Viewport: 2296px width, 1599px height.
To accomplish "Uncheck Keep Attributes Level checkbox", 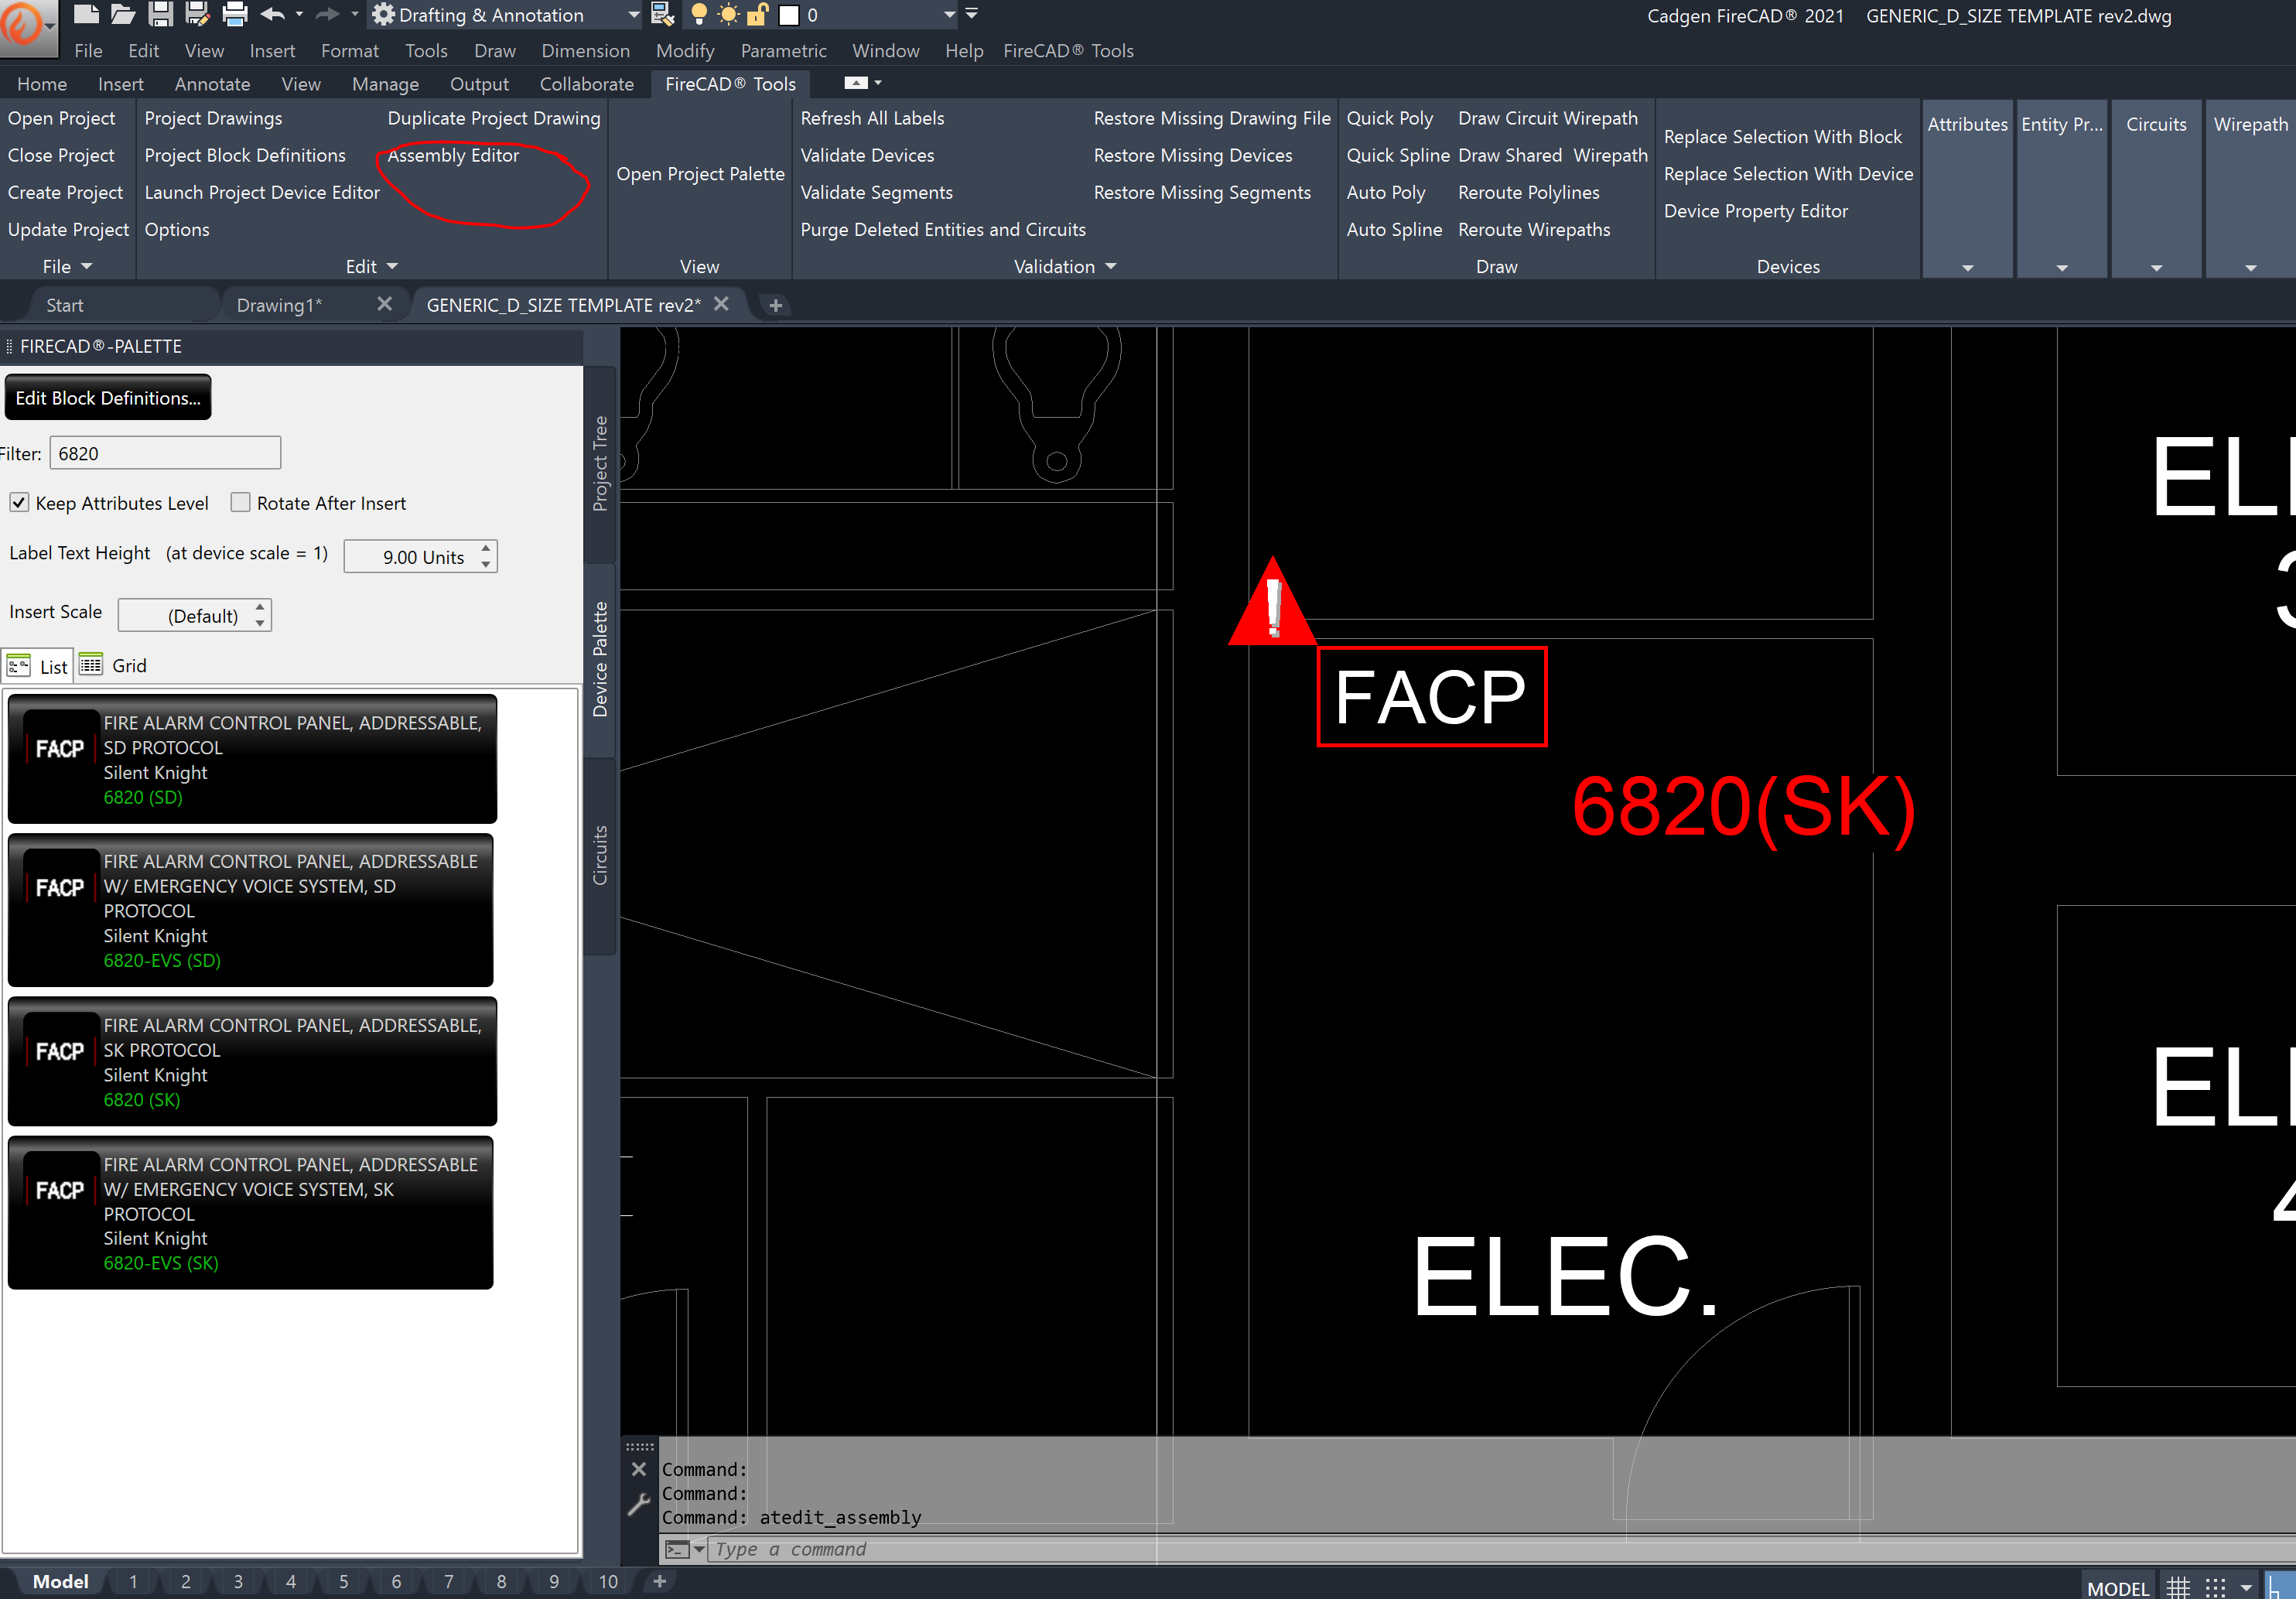I will point(19,502).
